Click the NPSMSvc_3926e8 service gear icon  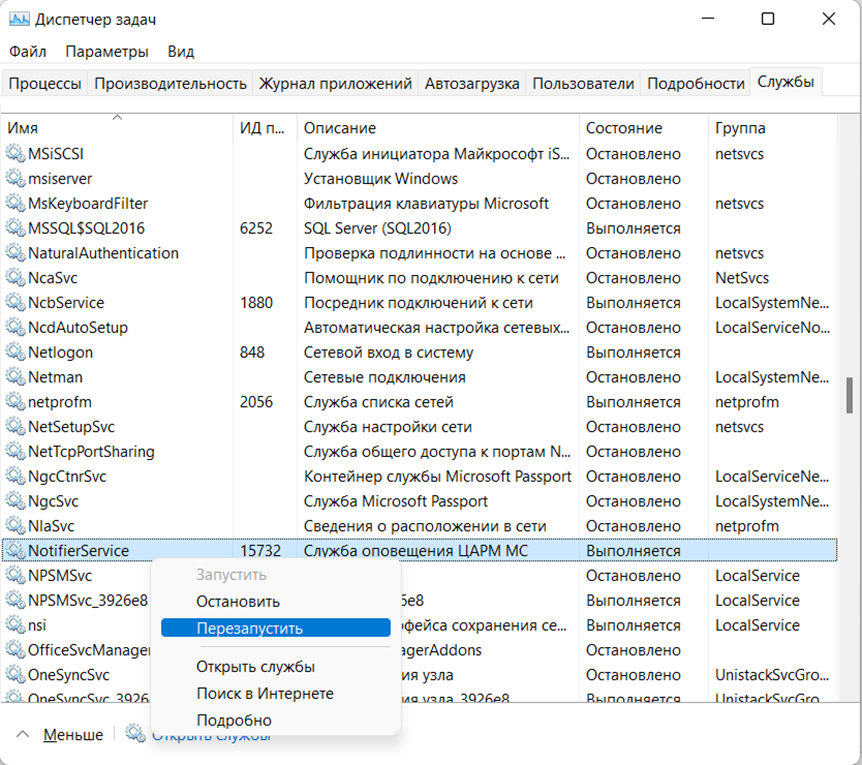[x=15, y=600]
